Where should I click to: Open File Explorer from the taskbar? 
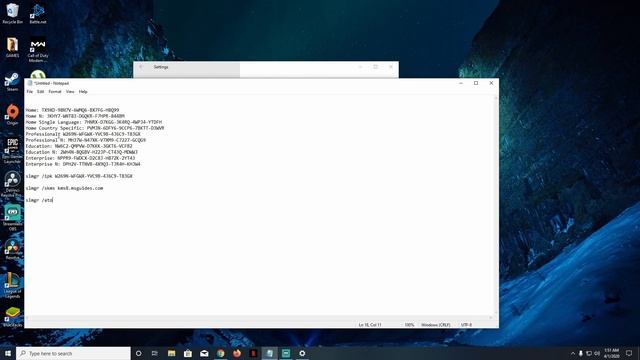pyautogui.click(x=171, y=353)
